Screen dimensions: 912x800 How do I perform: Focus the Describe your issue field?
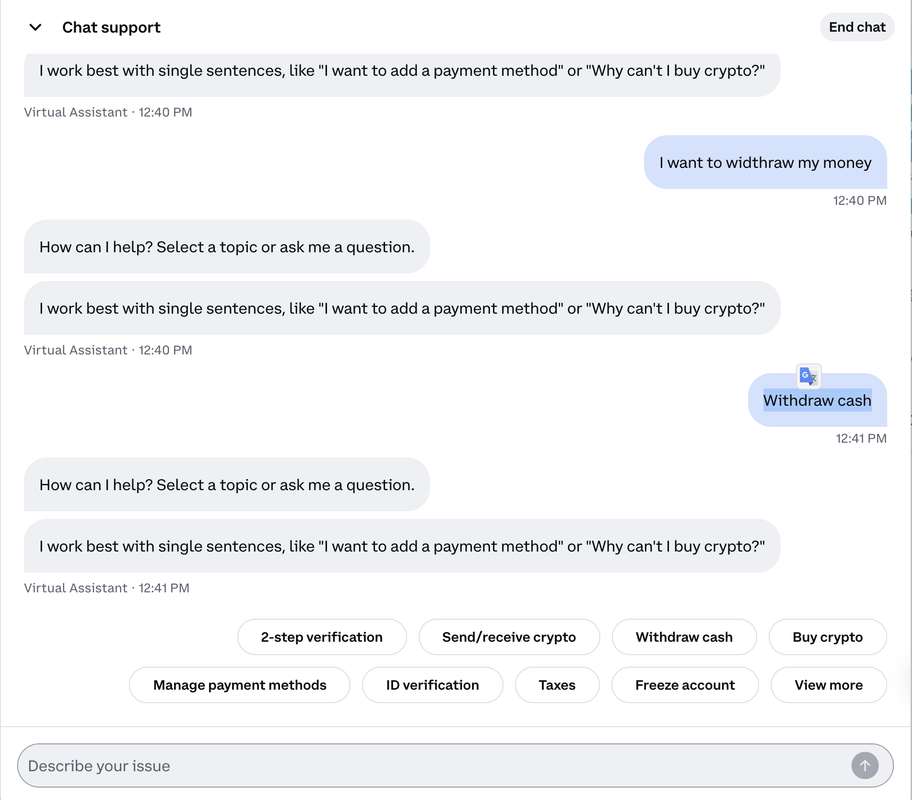click(455, 765)
